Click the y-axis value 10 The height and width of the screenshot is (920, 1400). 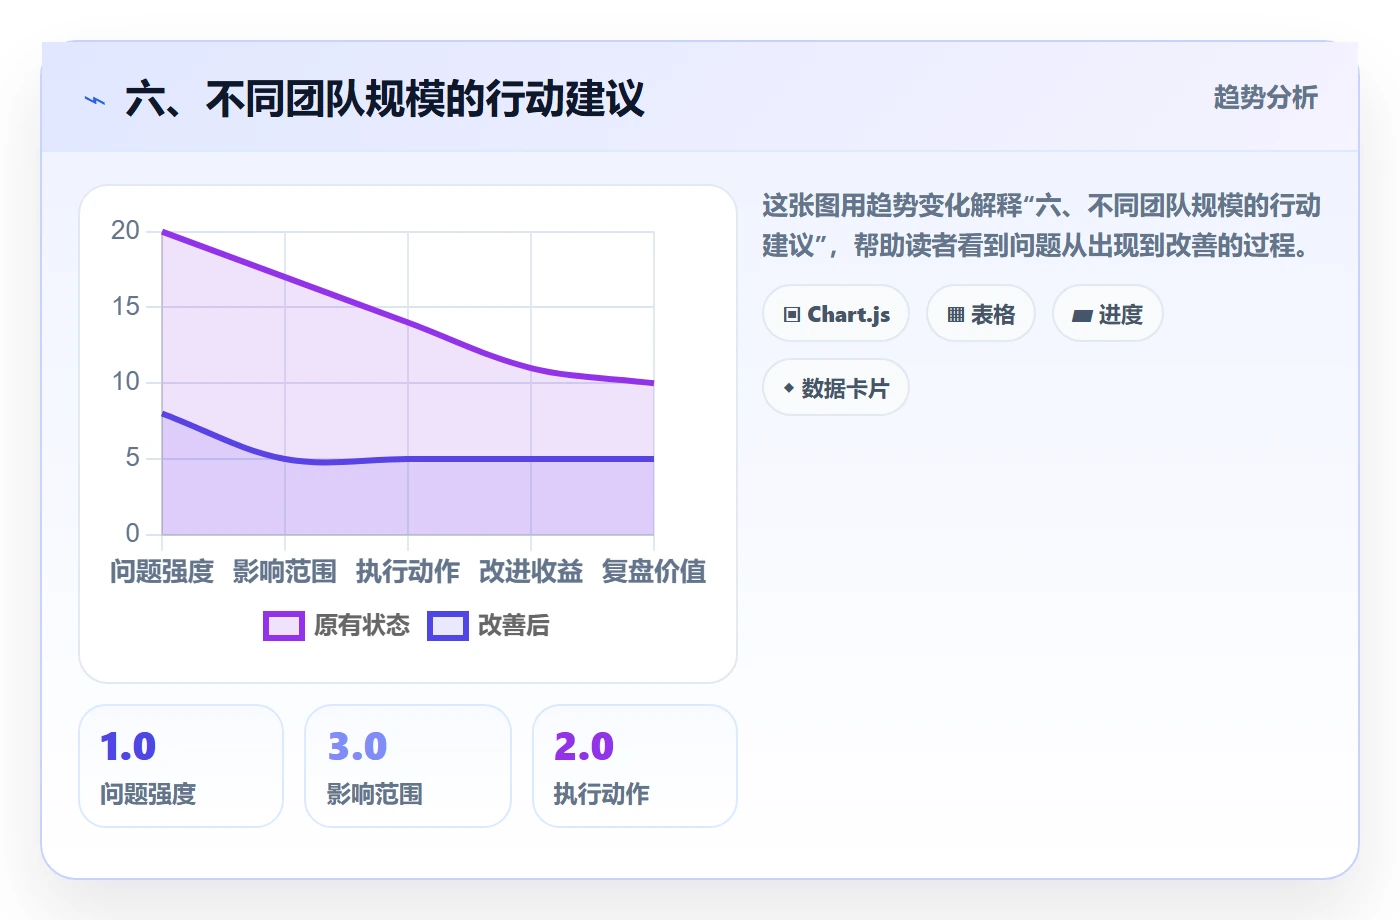point(126,382)
